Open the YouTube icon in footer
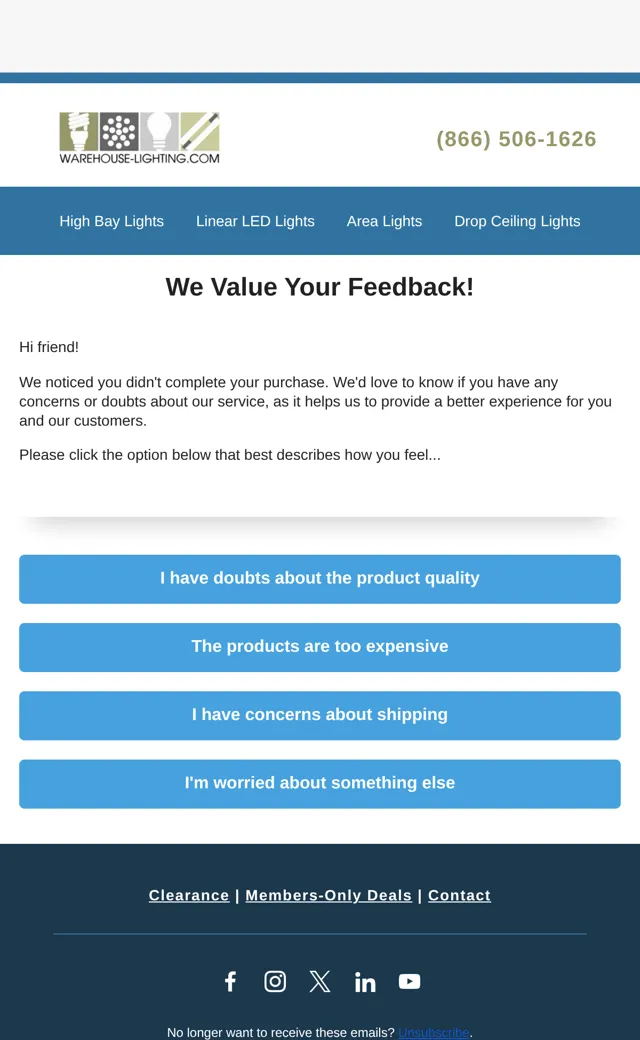 pyautogui.click(x=409, y=981)
